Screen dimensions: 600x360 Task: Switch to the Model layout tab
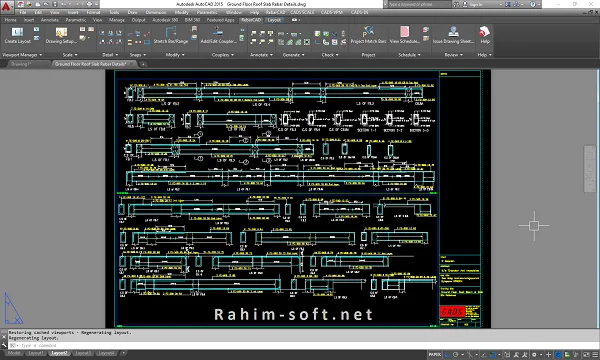[x=14, y=353]
